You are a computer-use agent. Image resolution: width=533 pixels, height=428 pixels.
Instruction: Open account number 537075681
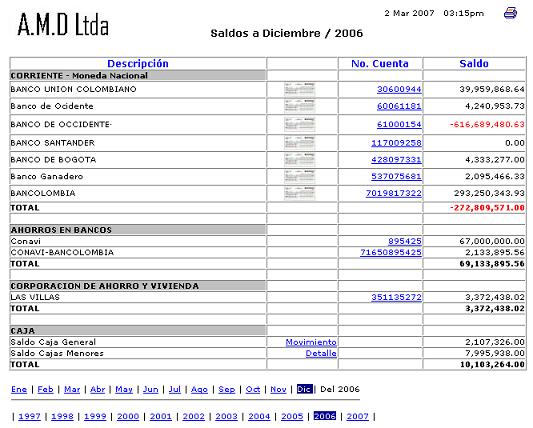[x=396, y=176]
